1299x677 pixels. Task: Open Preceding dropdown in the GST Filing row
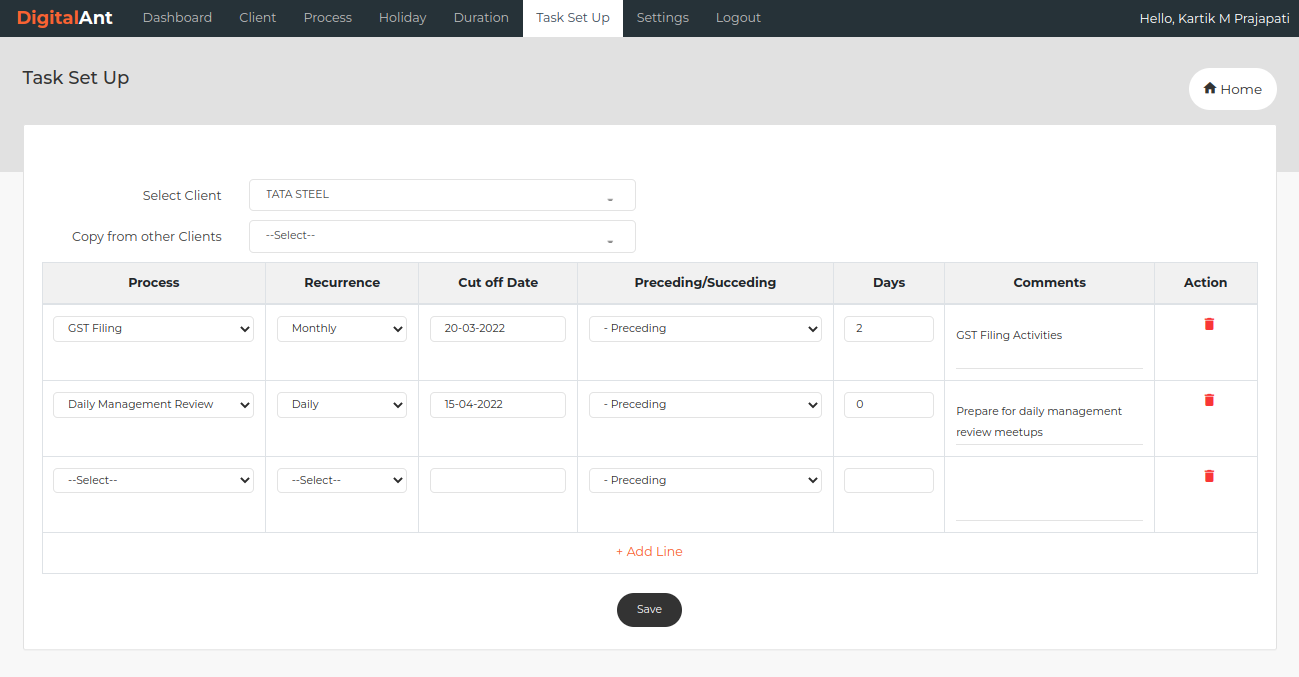point(705,329)
